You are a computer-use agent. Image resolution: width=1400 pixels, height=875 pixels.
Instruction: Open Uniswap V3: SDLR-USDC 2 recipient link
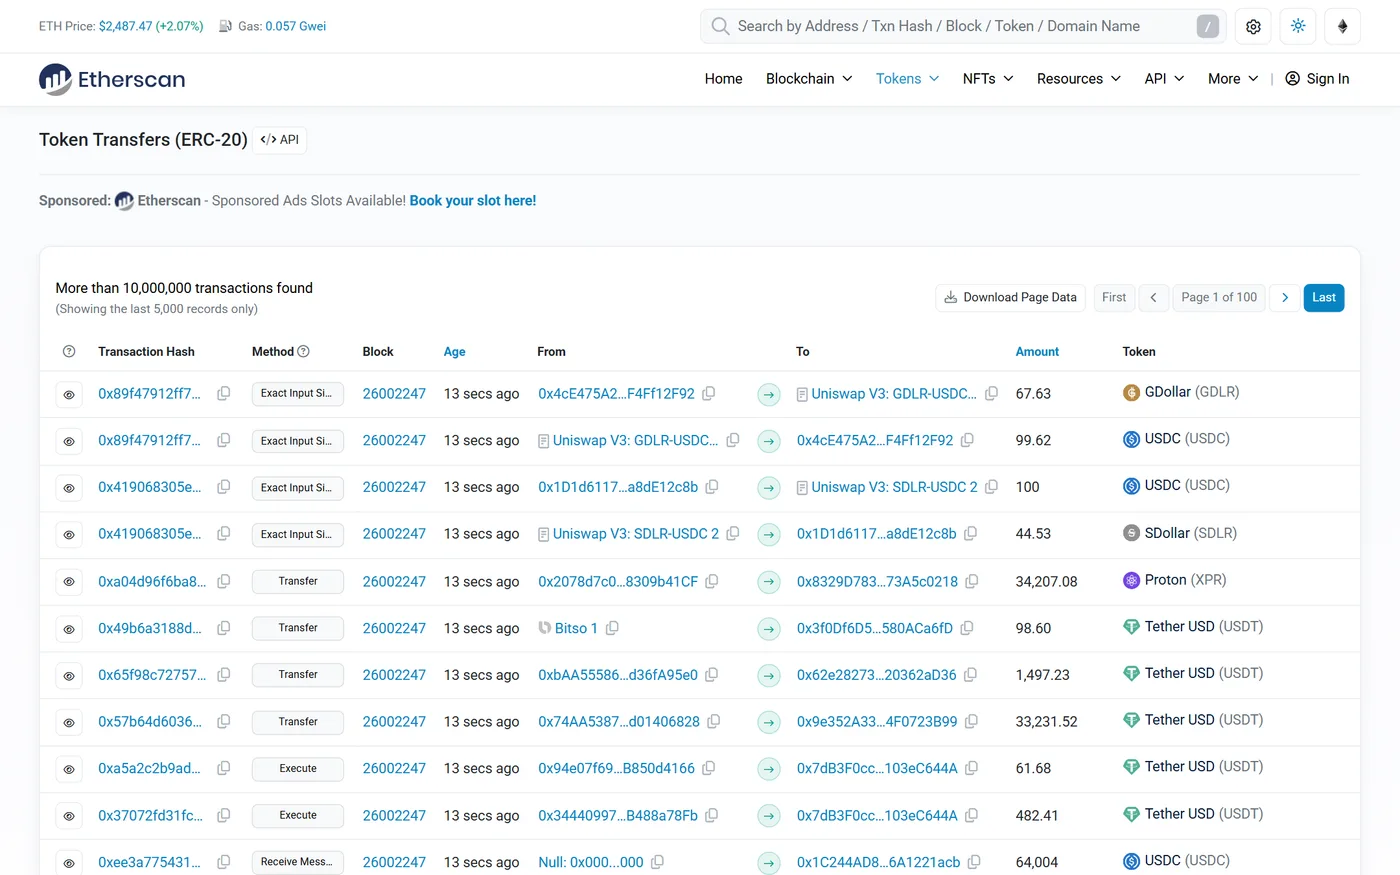(x=894, y=487)
